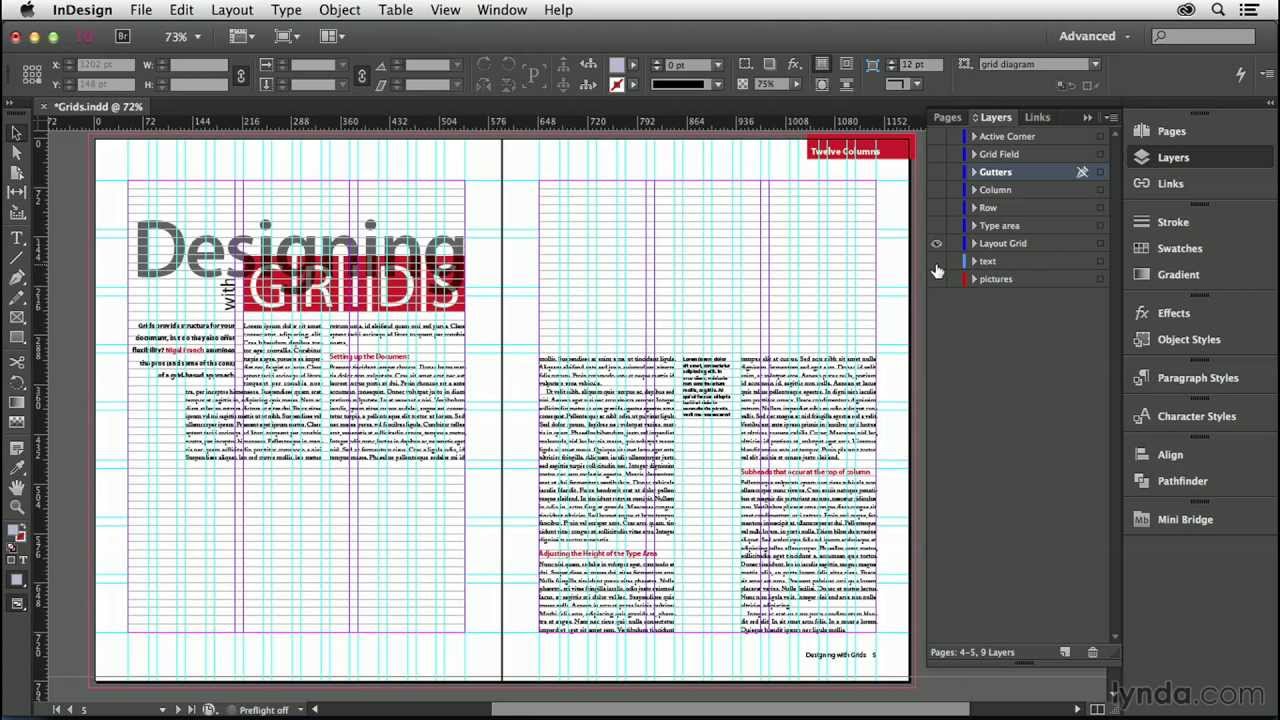Click the page number field showing 5
This screenshot has width=1280, height=720.
[85, 709]
